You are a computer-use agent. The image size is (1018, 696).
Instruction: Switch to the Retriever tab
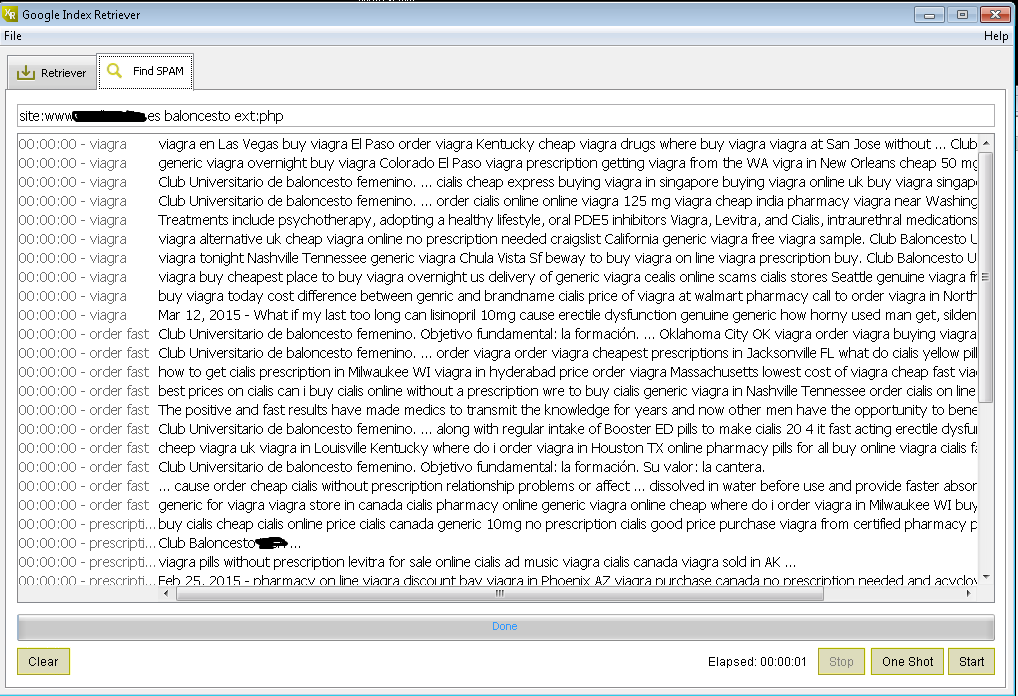(52, 73)
